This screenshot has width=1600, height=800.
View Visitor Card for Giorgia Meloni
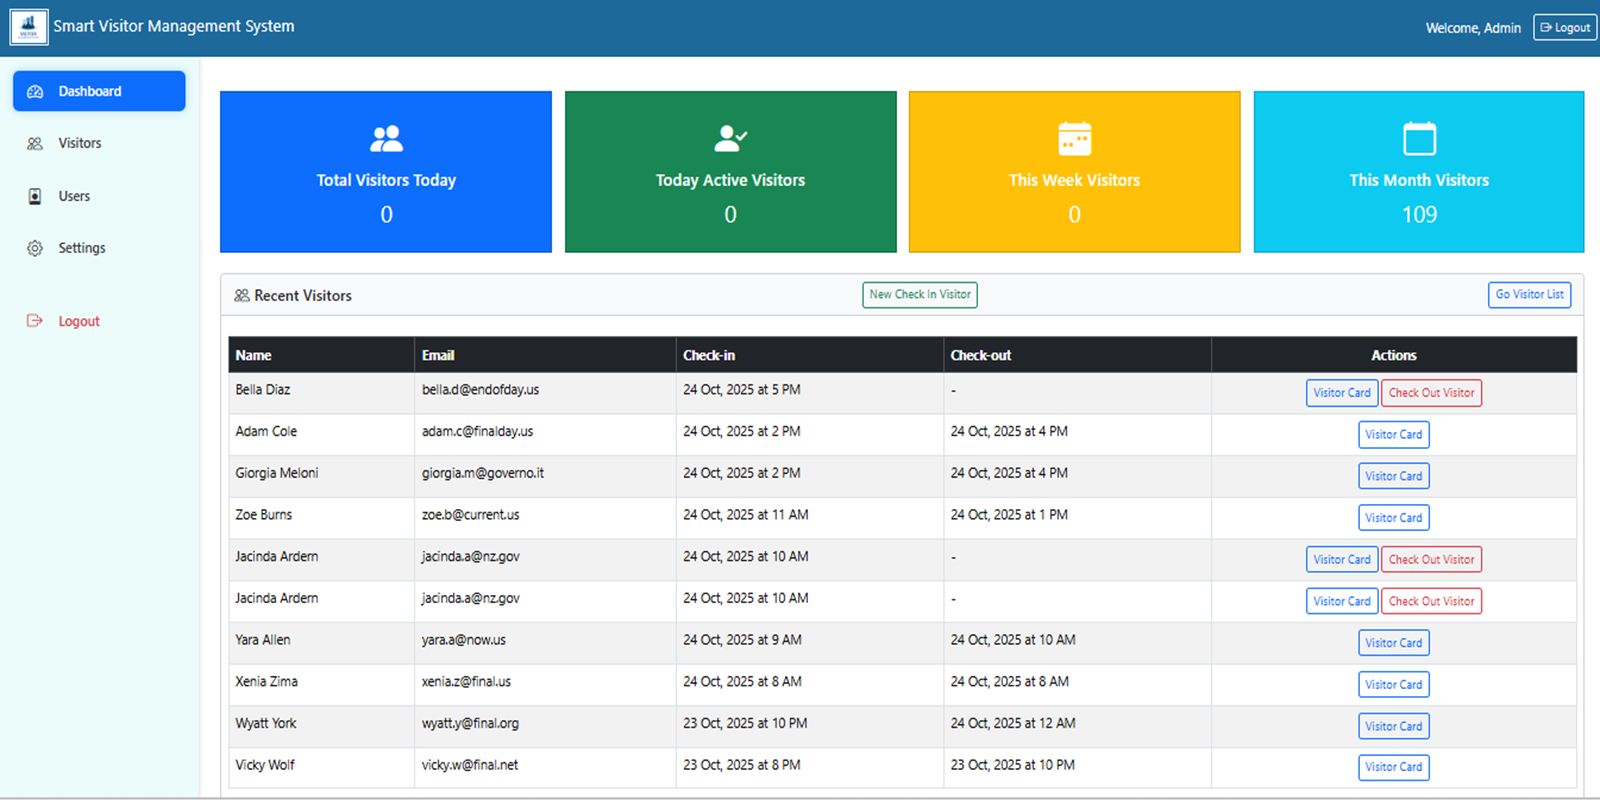pos(1393,477)
